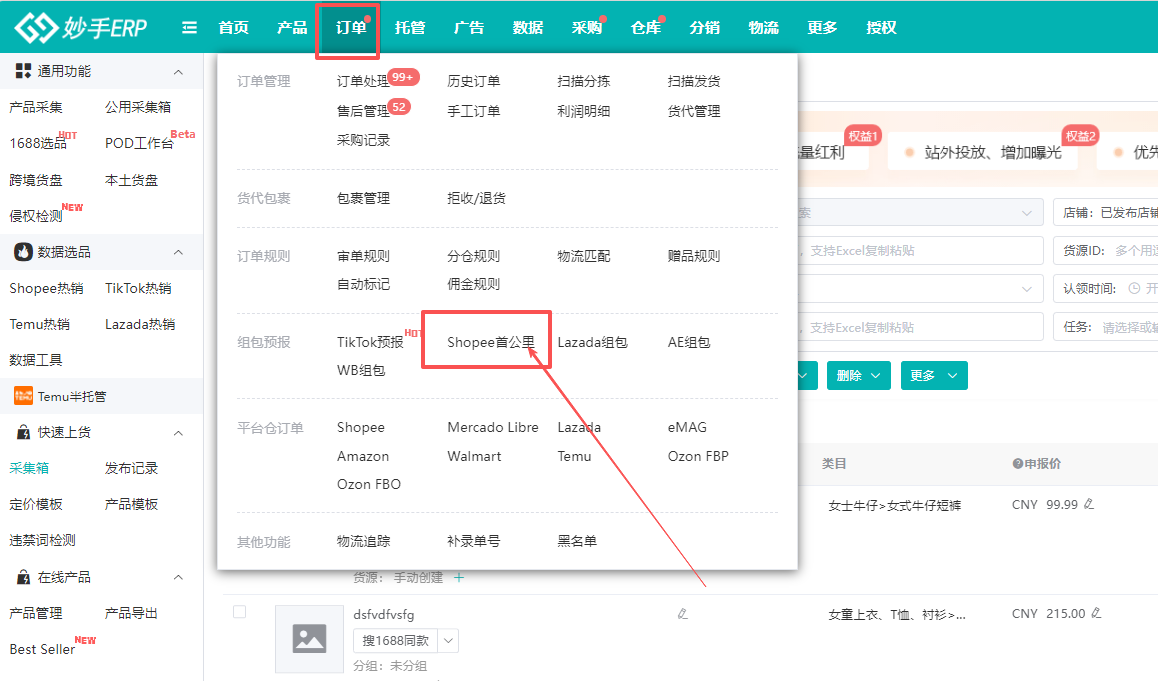This screenshot has height=681, width=1158.
Task: Select 黑名单 under 其他功能
Action: coord(578,541)
